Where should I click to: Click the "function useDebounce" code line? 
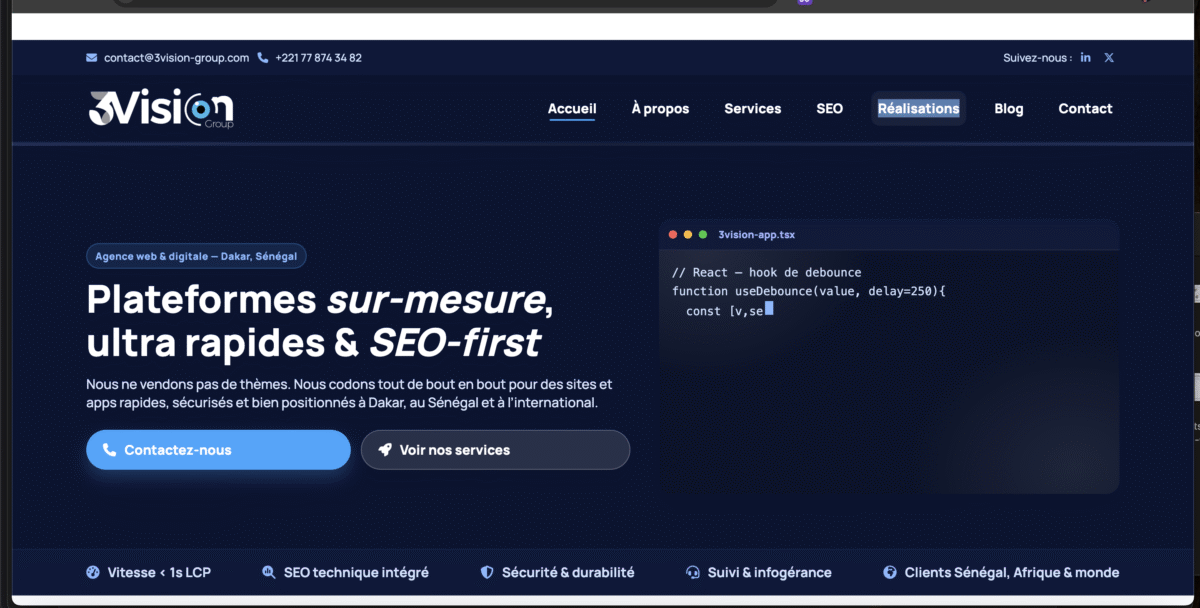[809, 291]
